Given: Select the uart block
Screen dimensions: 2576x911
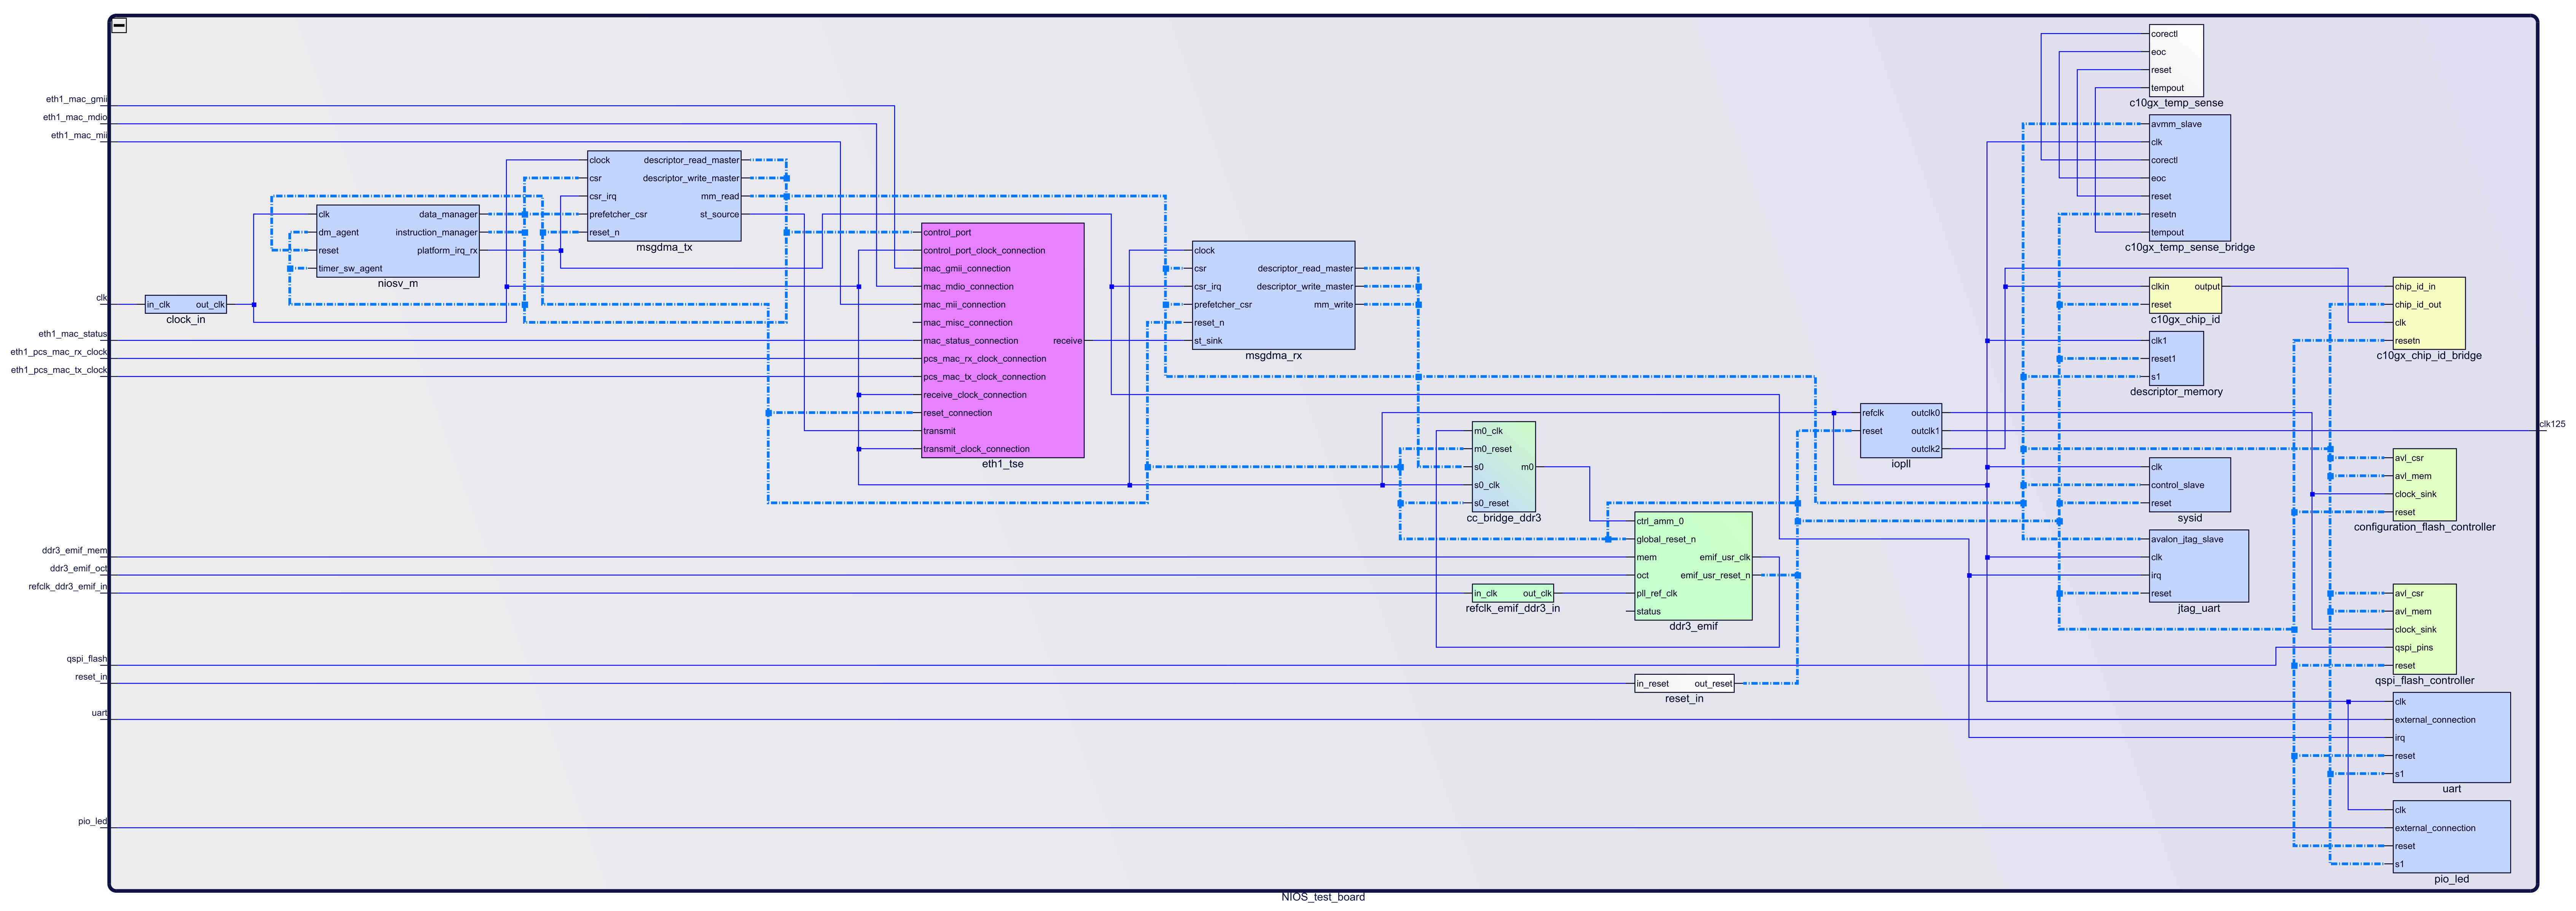Looking at the screenshot, I should [2451, 737].
